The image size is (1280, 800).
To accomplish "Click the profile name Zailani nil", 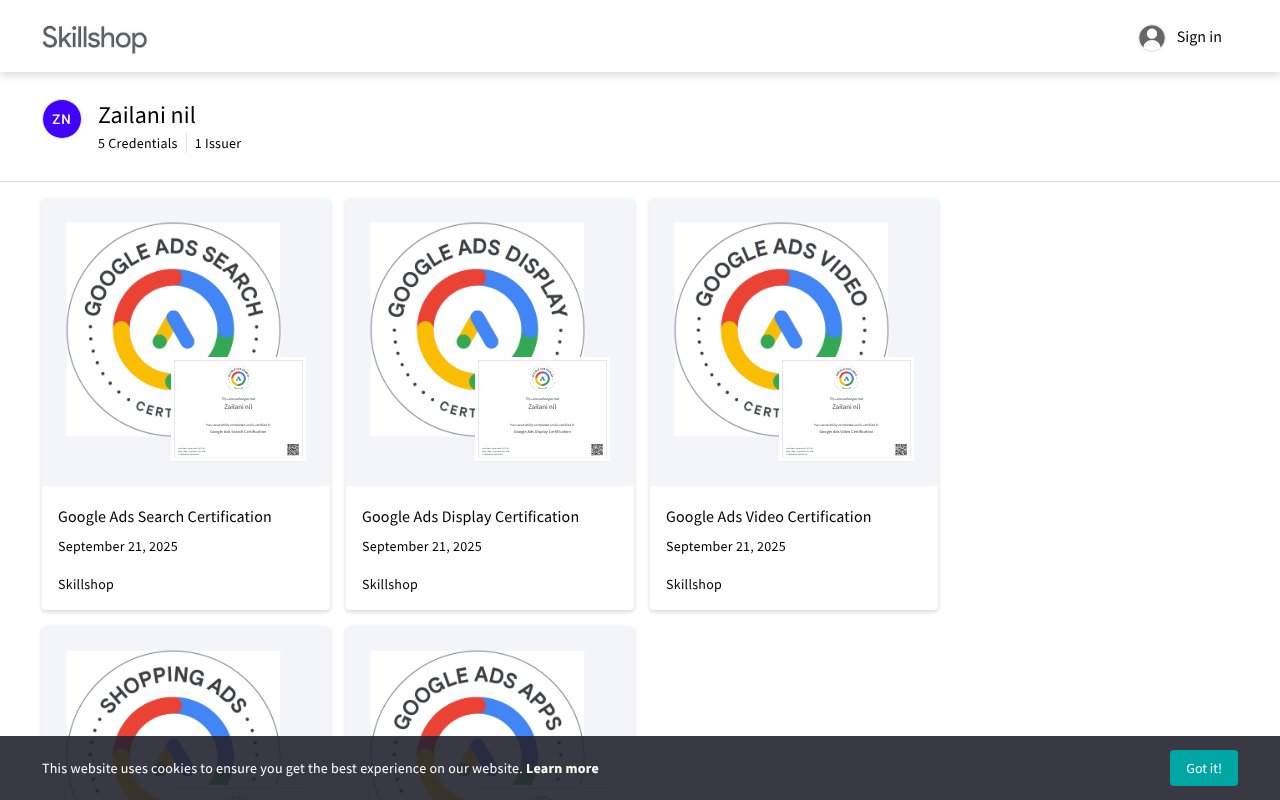I will [147, 115].
